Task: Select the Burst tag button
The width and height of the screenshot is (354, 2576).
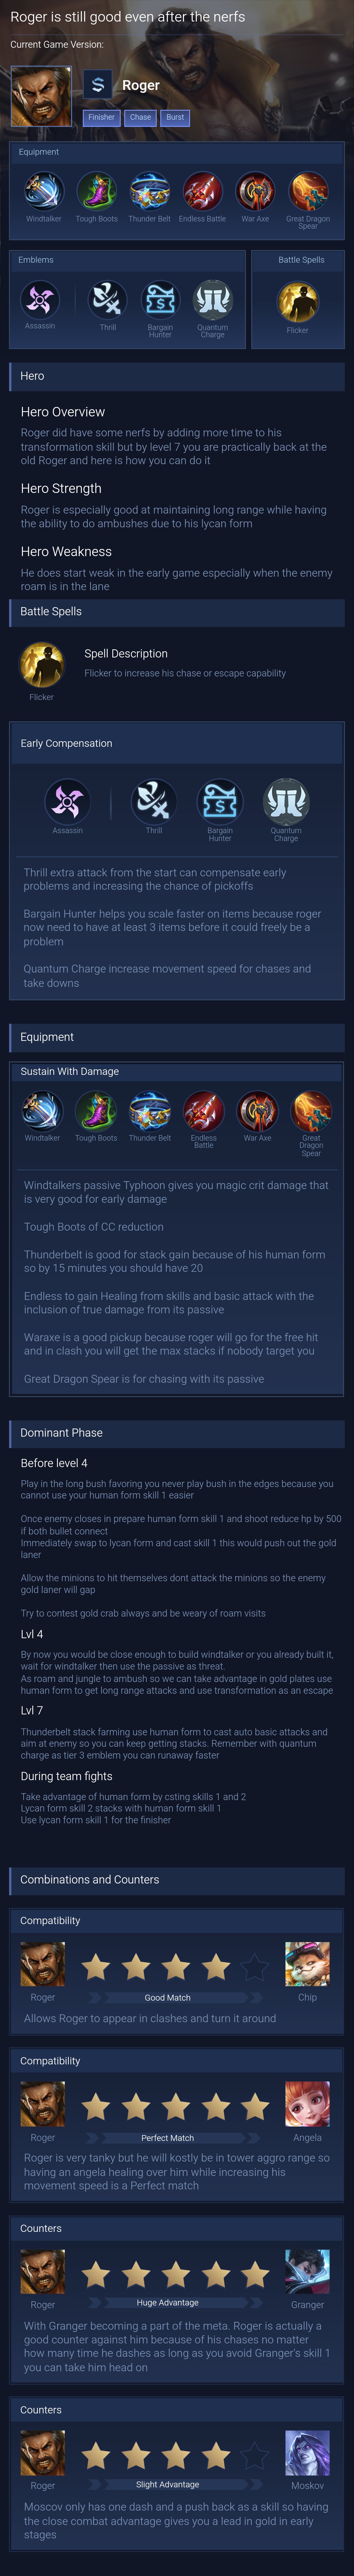Action: [x=175, y=117]
